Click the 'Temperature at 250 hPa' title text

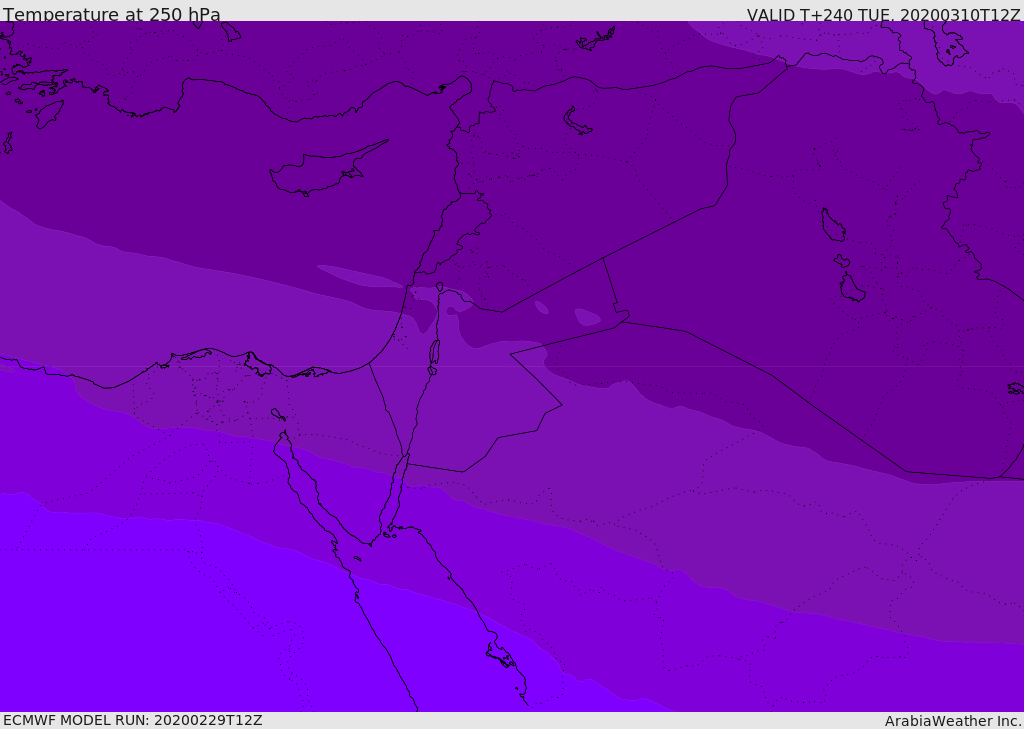(112, 14)
